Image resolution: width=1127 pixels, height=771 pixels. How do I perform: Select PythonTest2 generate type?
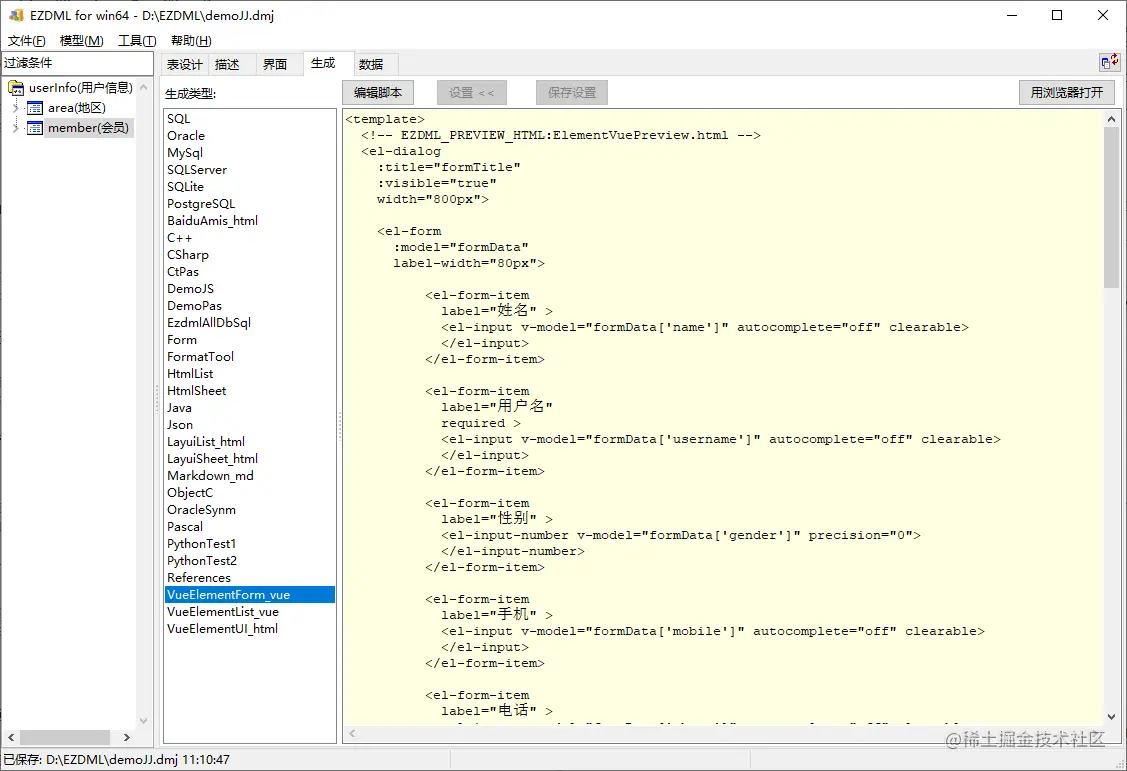pyautogui.click(x=249, y=561)
